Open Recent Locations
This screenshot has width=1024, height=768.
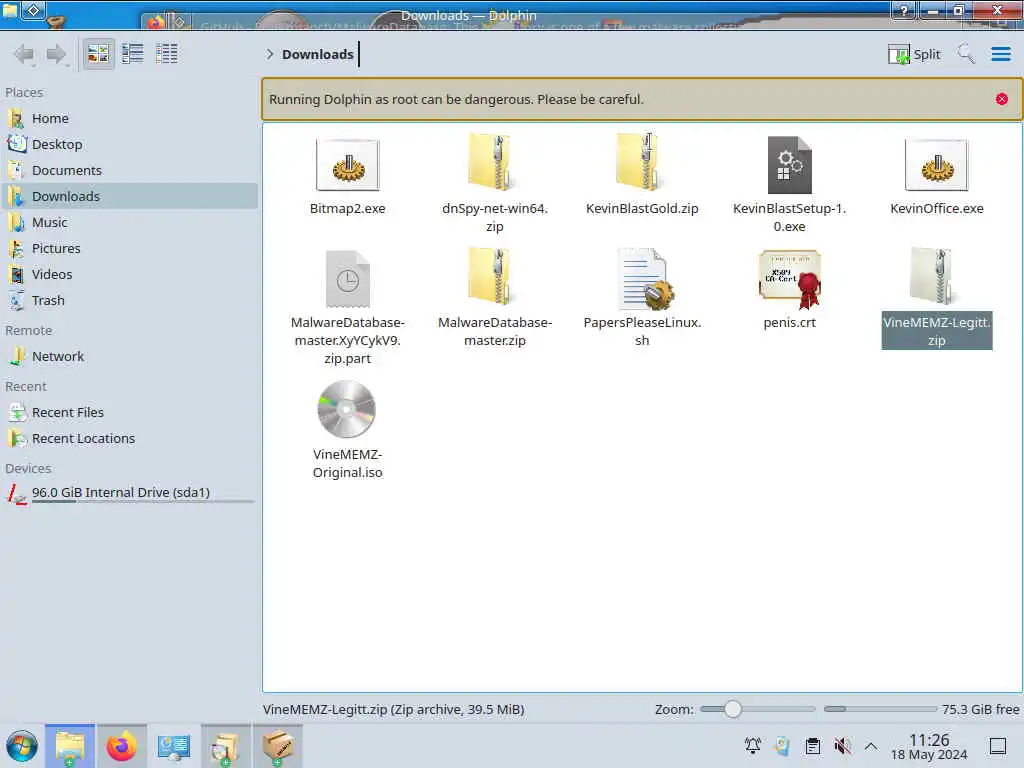(x=131, y=439)
